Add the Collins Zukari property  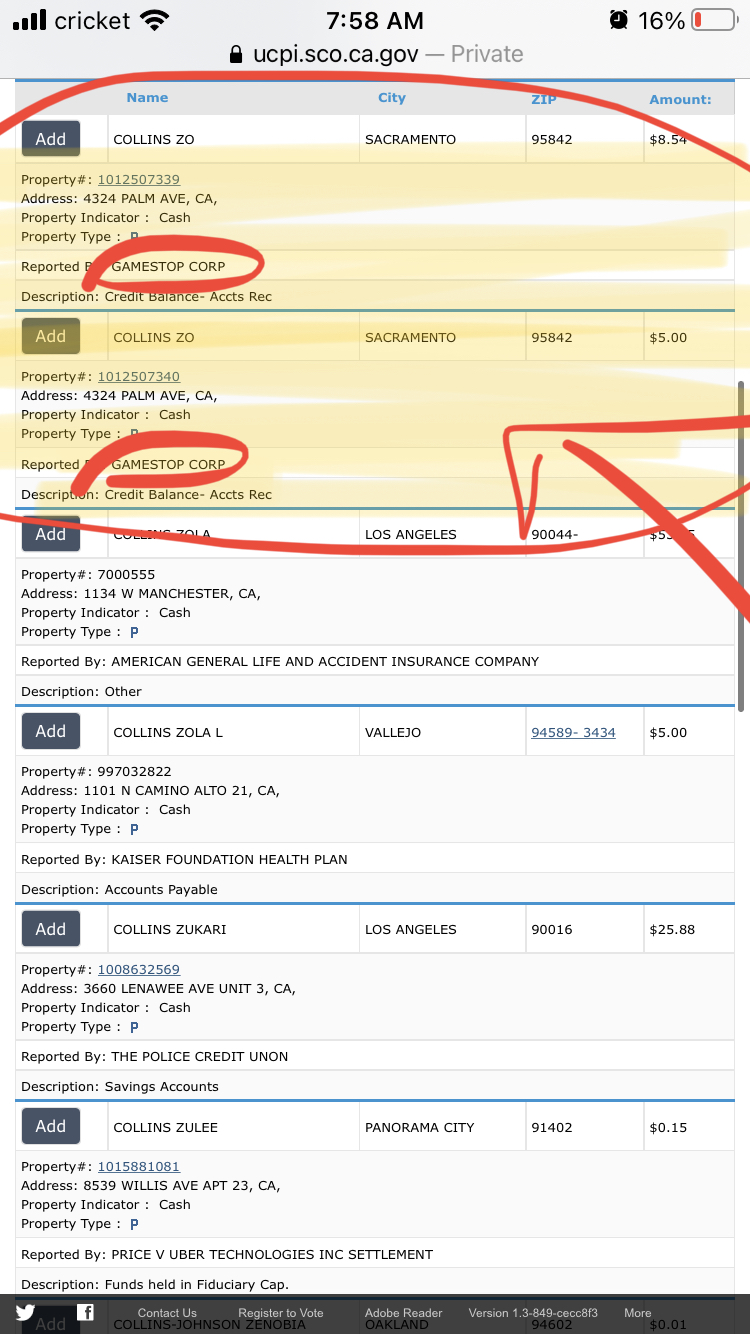tap(51, 929)
